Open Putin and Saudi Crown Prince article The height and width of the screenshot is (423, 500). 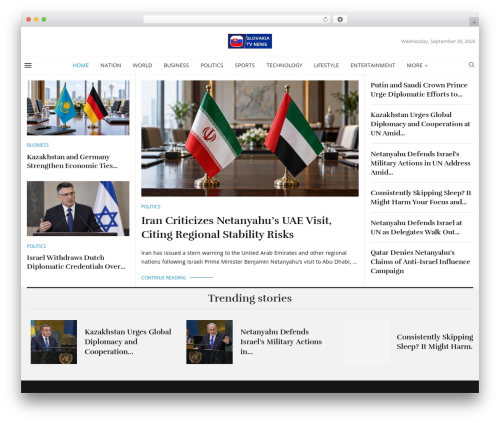419,90
